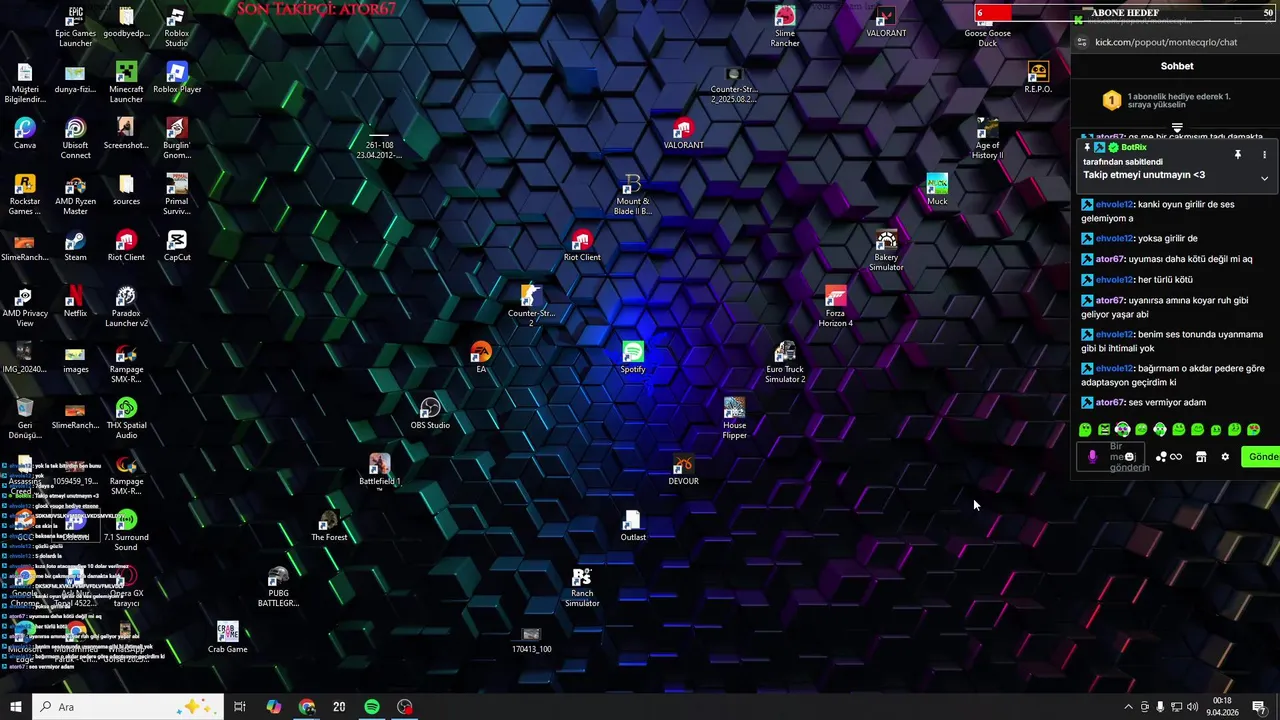The image size is (1280, 720).
Task: Open Task View from the taskbar
Action: pyautogui.click(x=240, y=707)
